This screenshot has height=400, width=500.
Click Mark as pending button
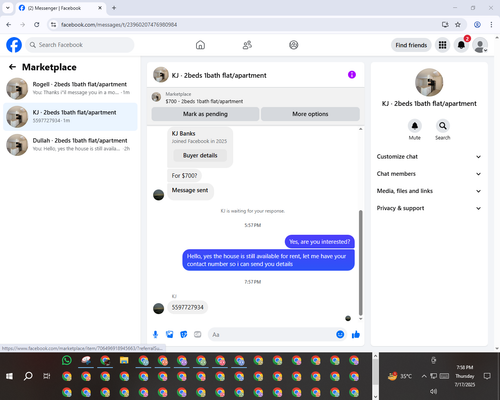tap(205, 114)
